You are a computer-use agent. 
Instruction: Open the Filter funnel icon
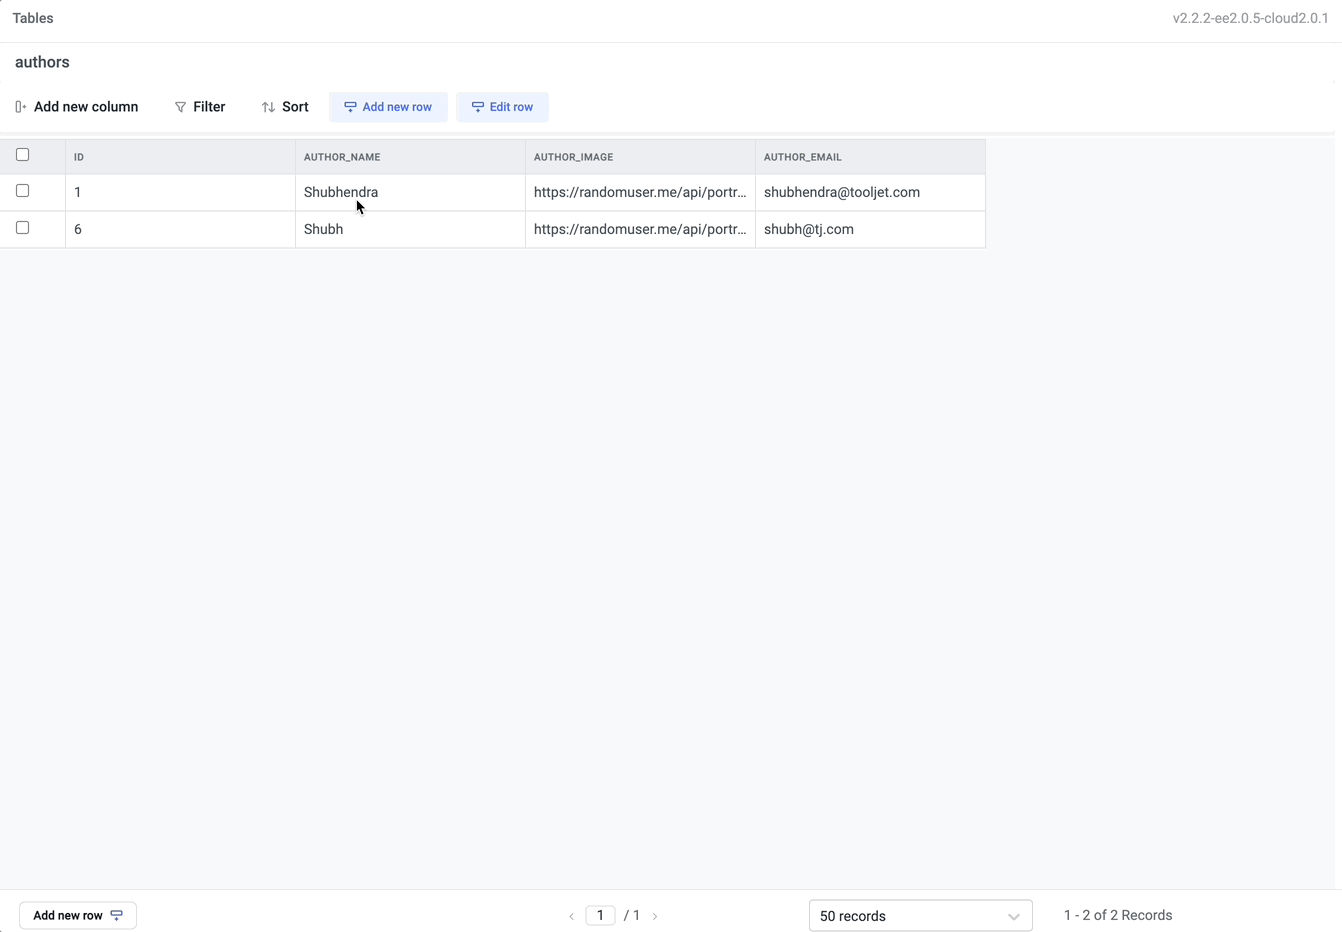(180, 107)
